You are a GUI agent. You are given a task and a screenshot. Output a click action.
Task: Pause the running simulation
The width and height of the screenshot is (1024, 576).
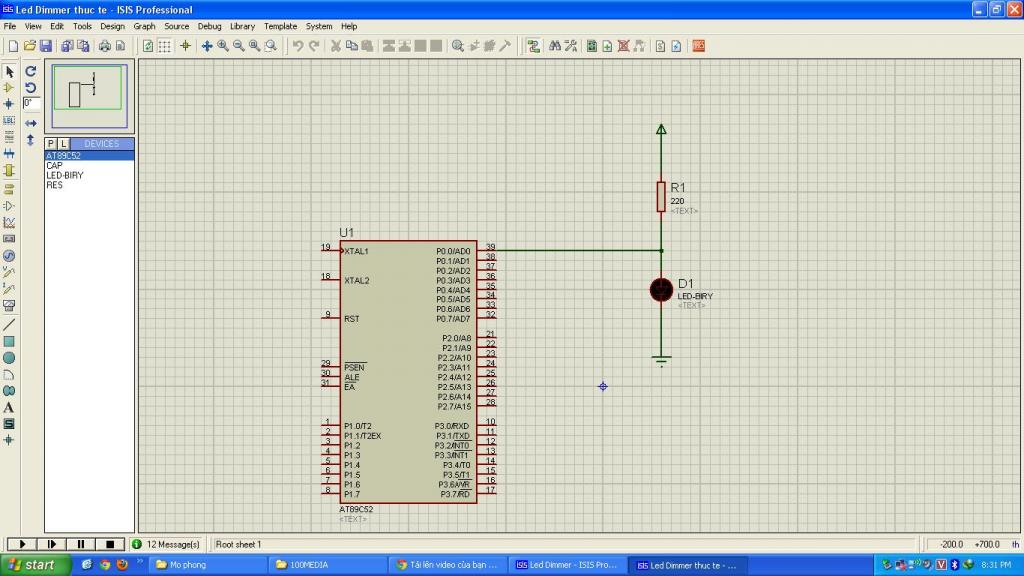[80, 544]
